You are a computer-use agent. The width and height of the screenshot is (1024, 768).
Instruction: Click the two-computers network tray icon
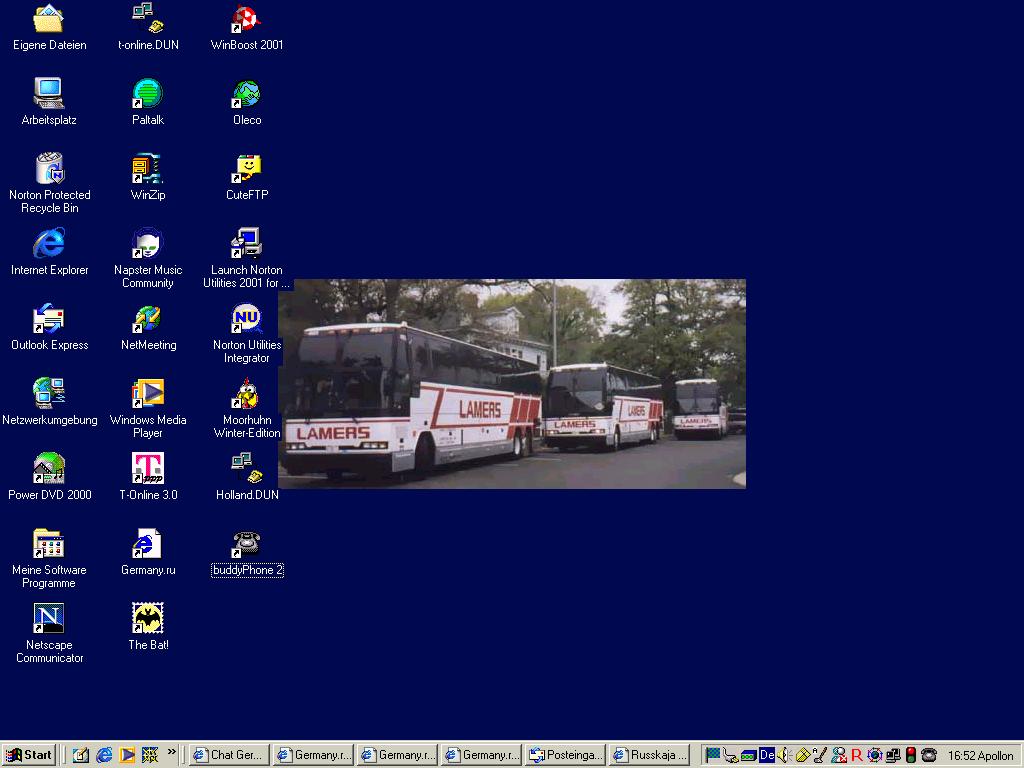pos(893,755)
